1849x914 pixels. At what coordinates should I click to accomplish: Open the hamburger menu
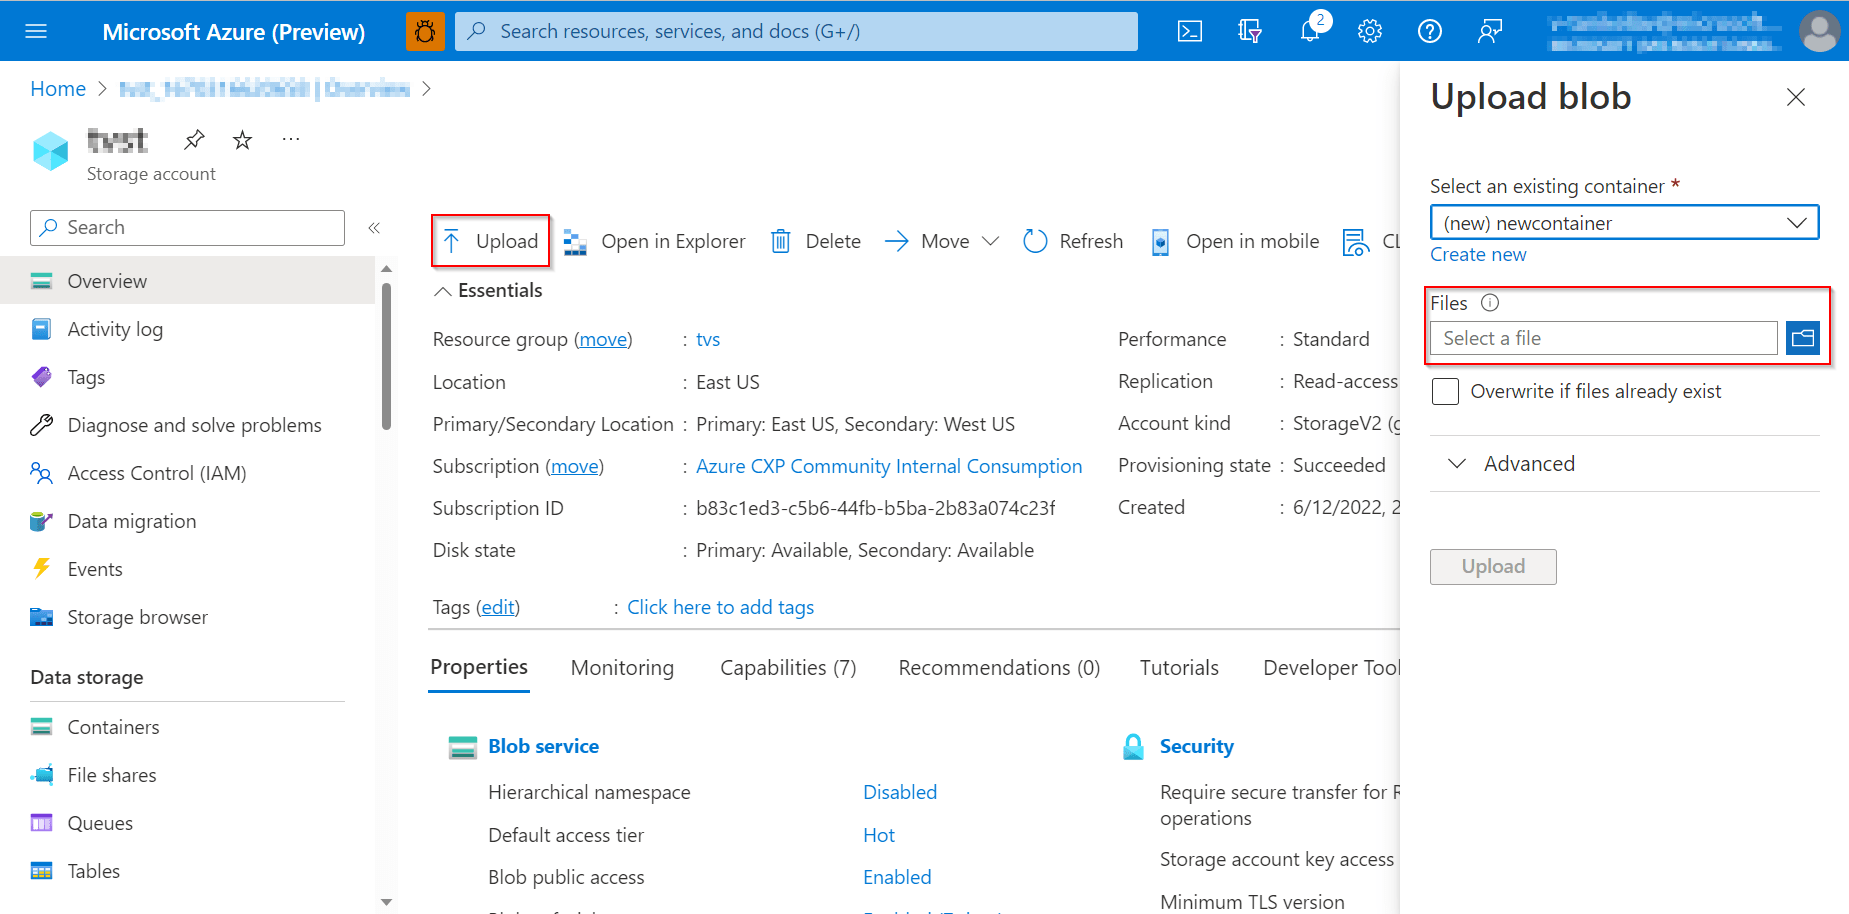tap(36, 31)
